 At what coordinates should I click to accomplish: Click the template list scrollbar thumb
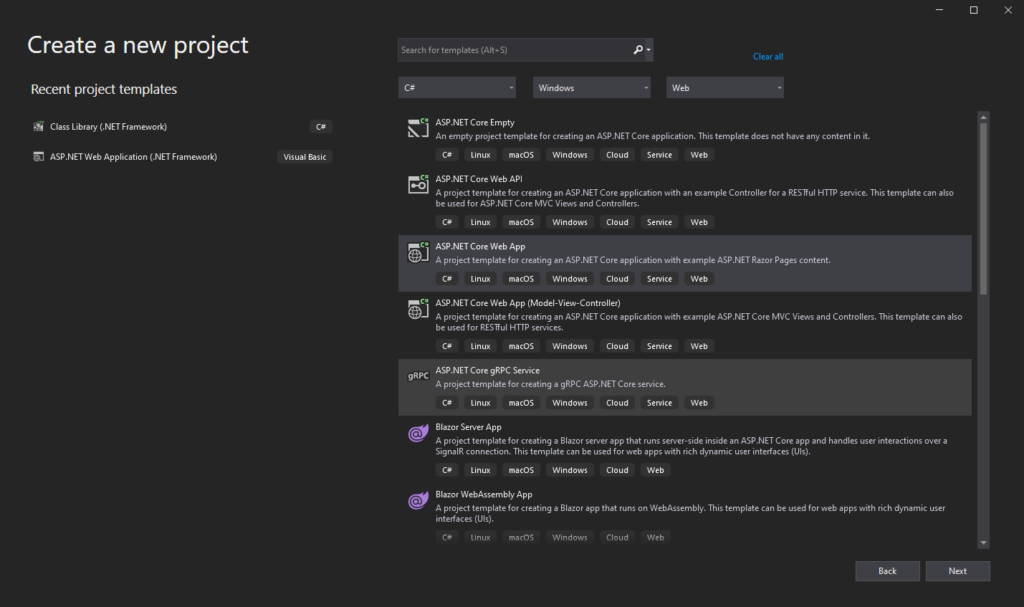pyautogui.click(x=983, y=209)
